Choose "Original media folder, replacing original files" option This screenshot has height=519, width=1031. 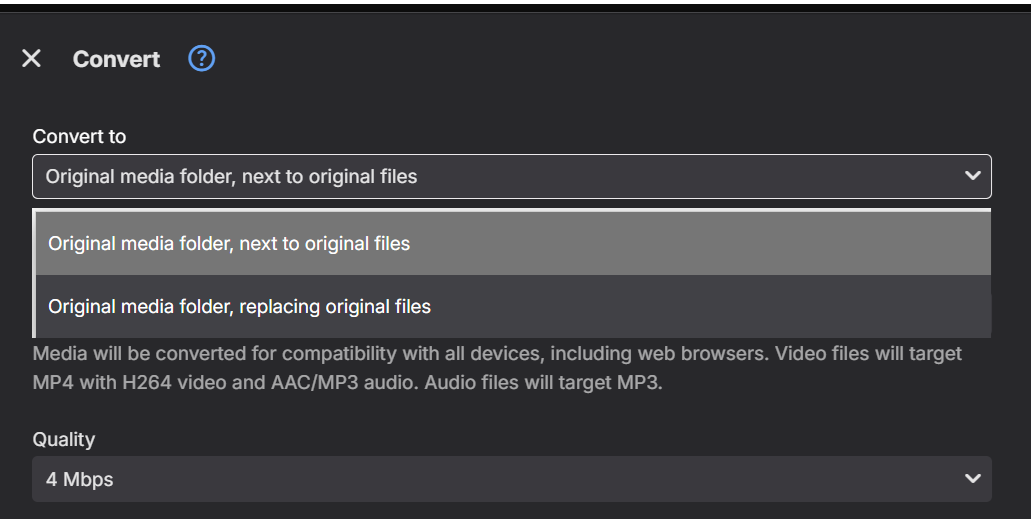(x=239, y=306)
